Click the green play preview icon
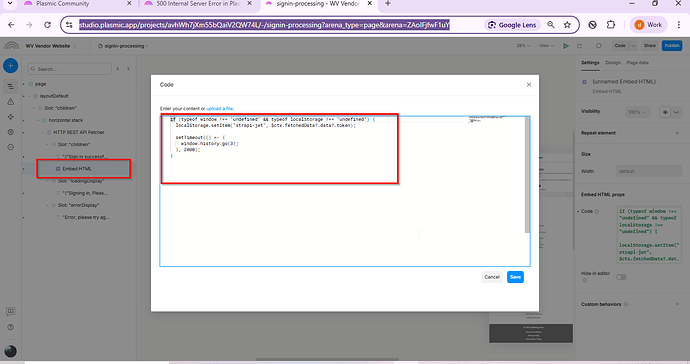This screenshot has height=364, width=690. coord(566,46)
